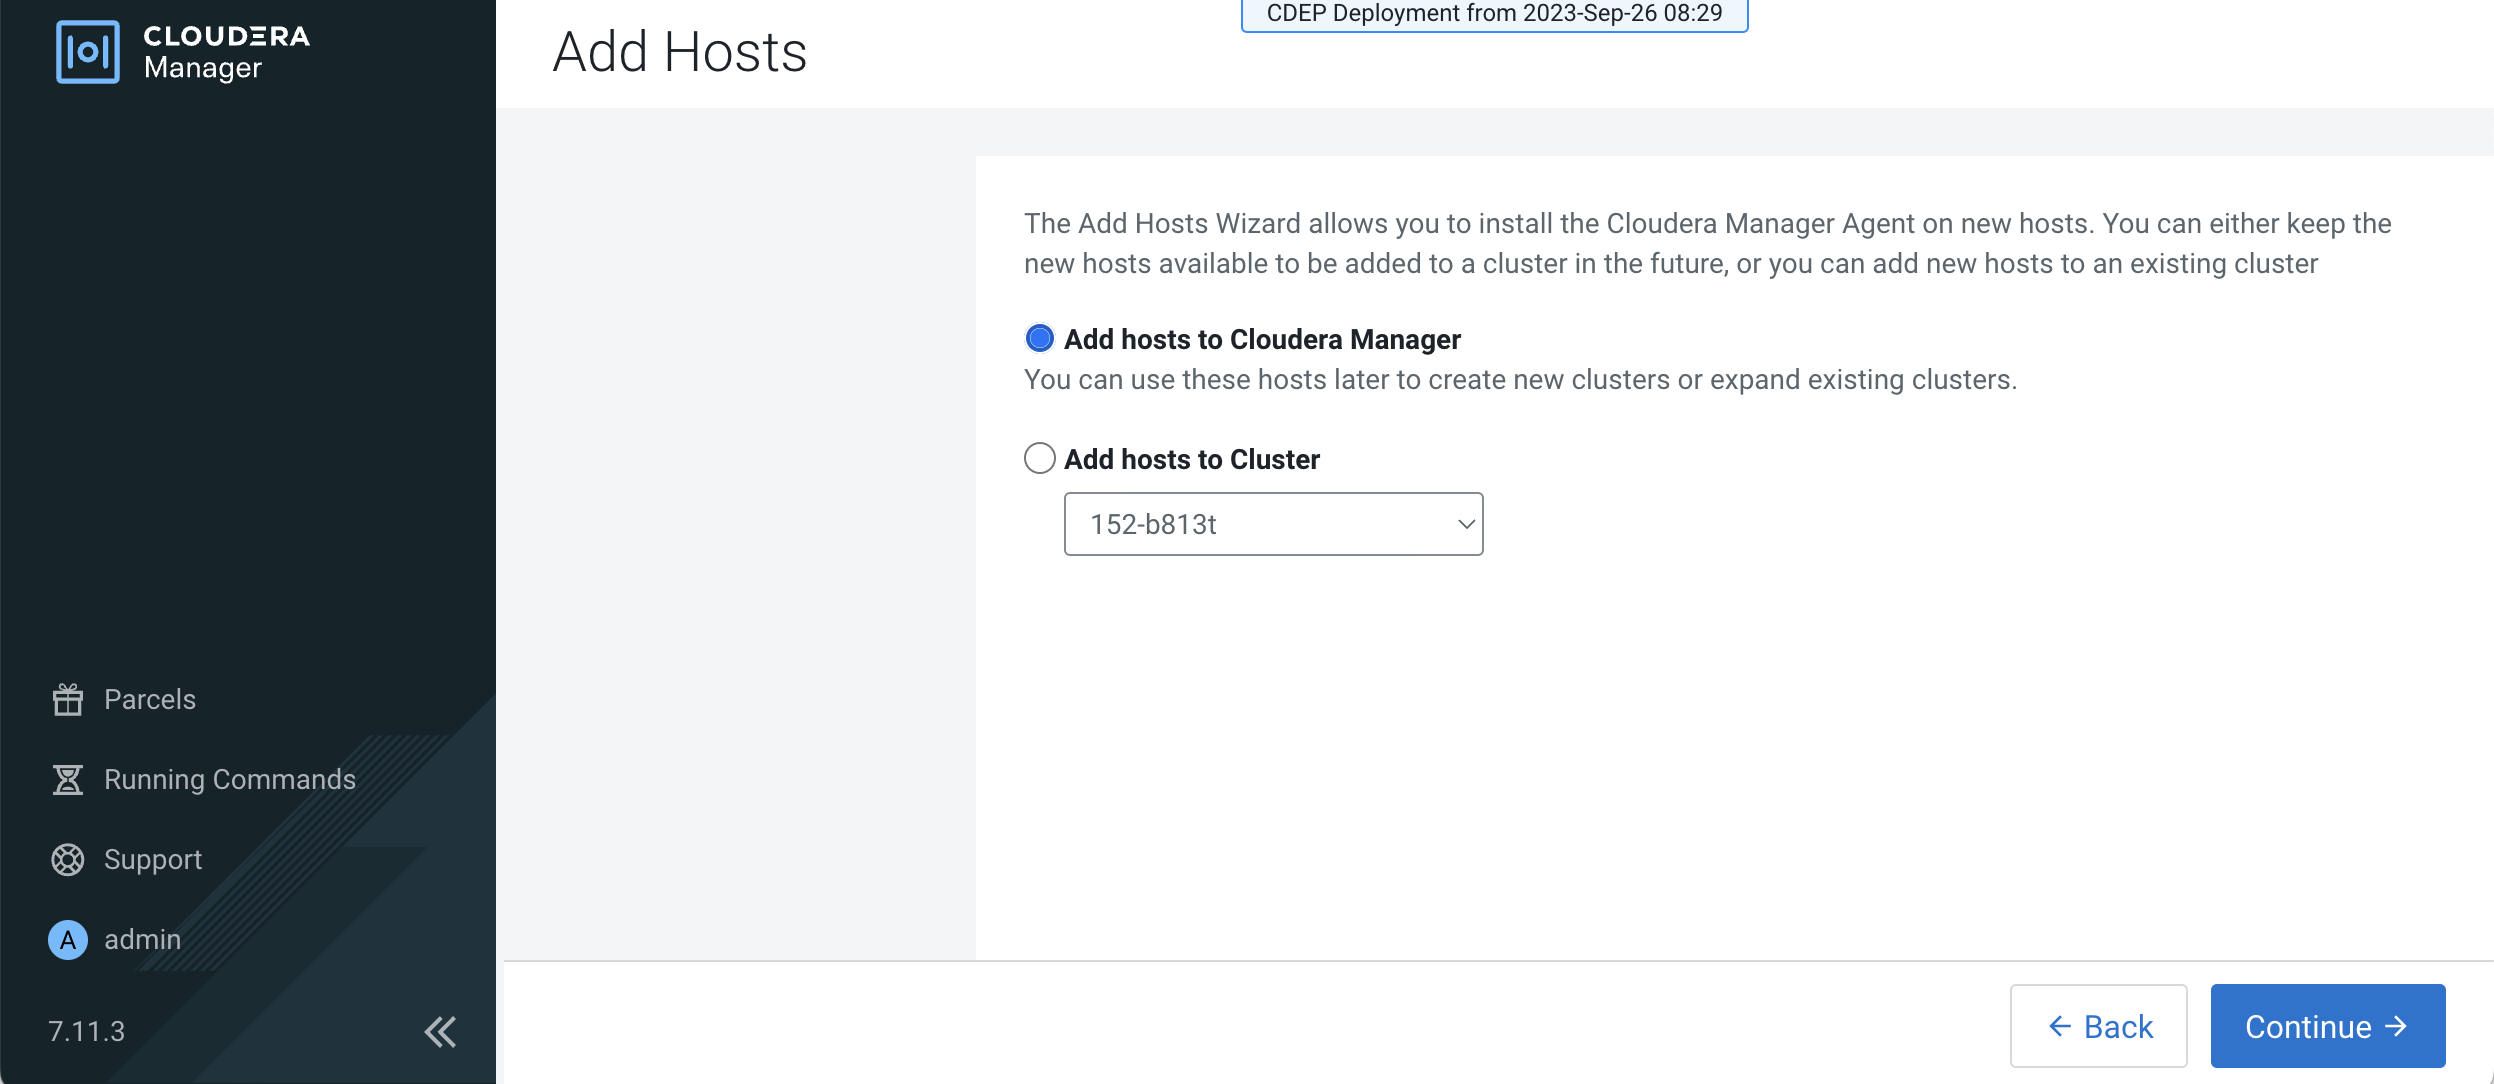This screenshot has height=1084, width=2494.
Task: Click the 'Add hosts to Cloudera Manager' label text
Action: [1262, 340]
